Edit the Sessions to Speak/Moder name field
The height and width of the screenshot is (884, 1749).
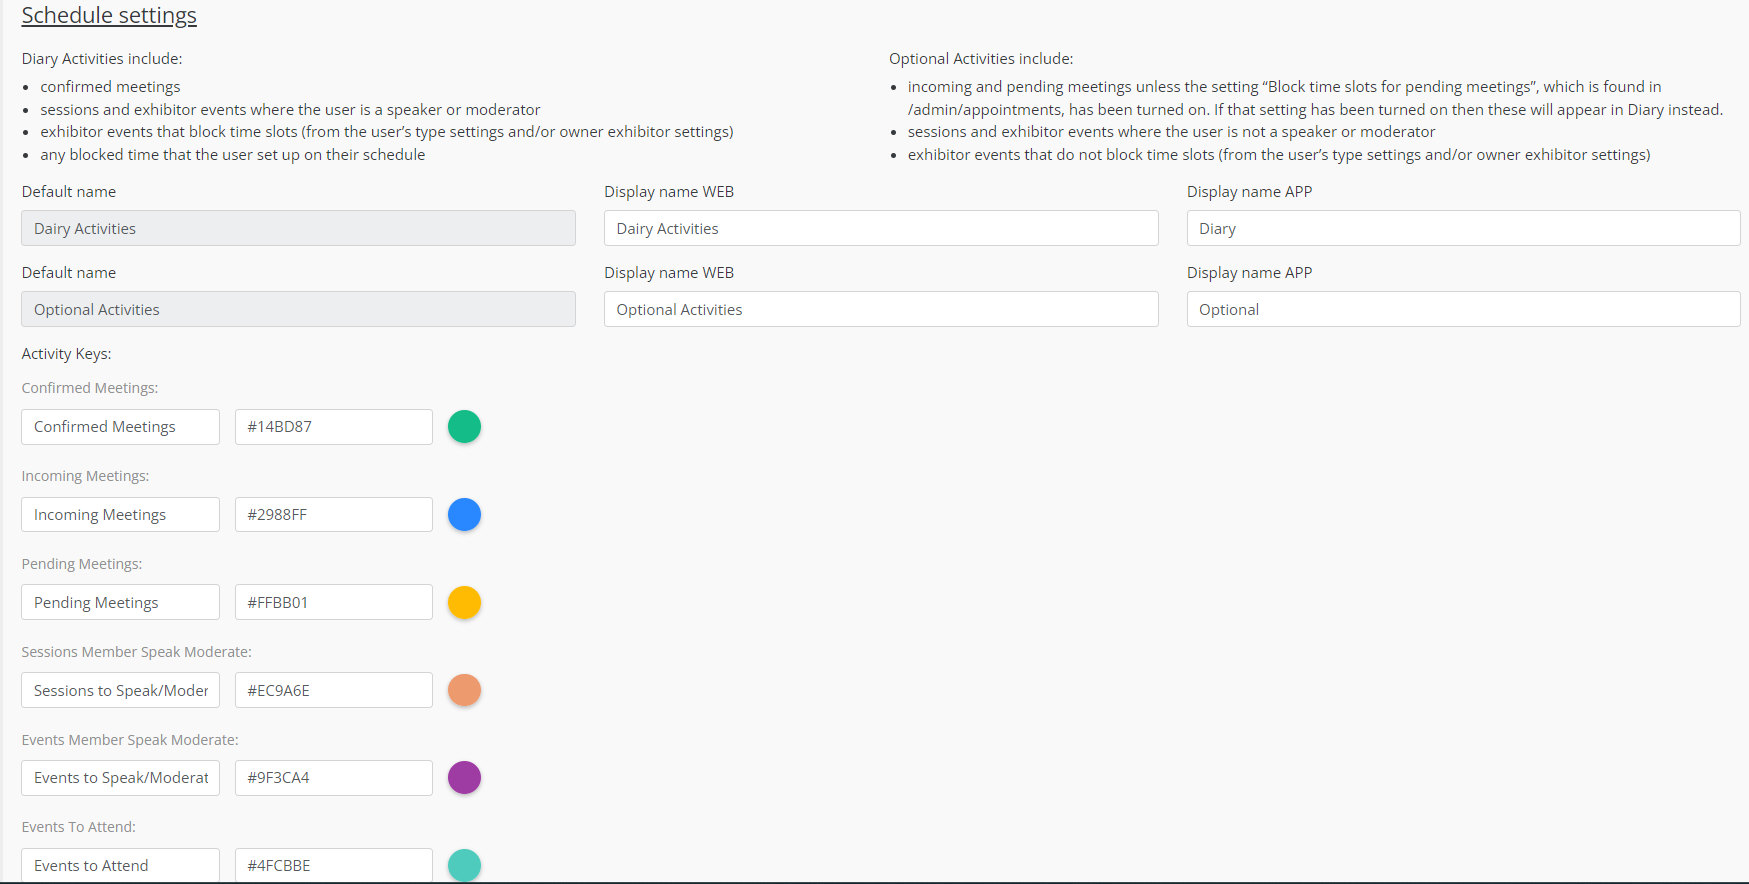[120, 690]
